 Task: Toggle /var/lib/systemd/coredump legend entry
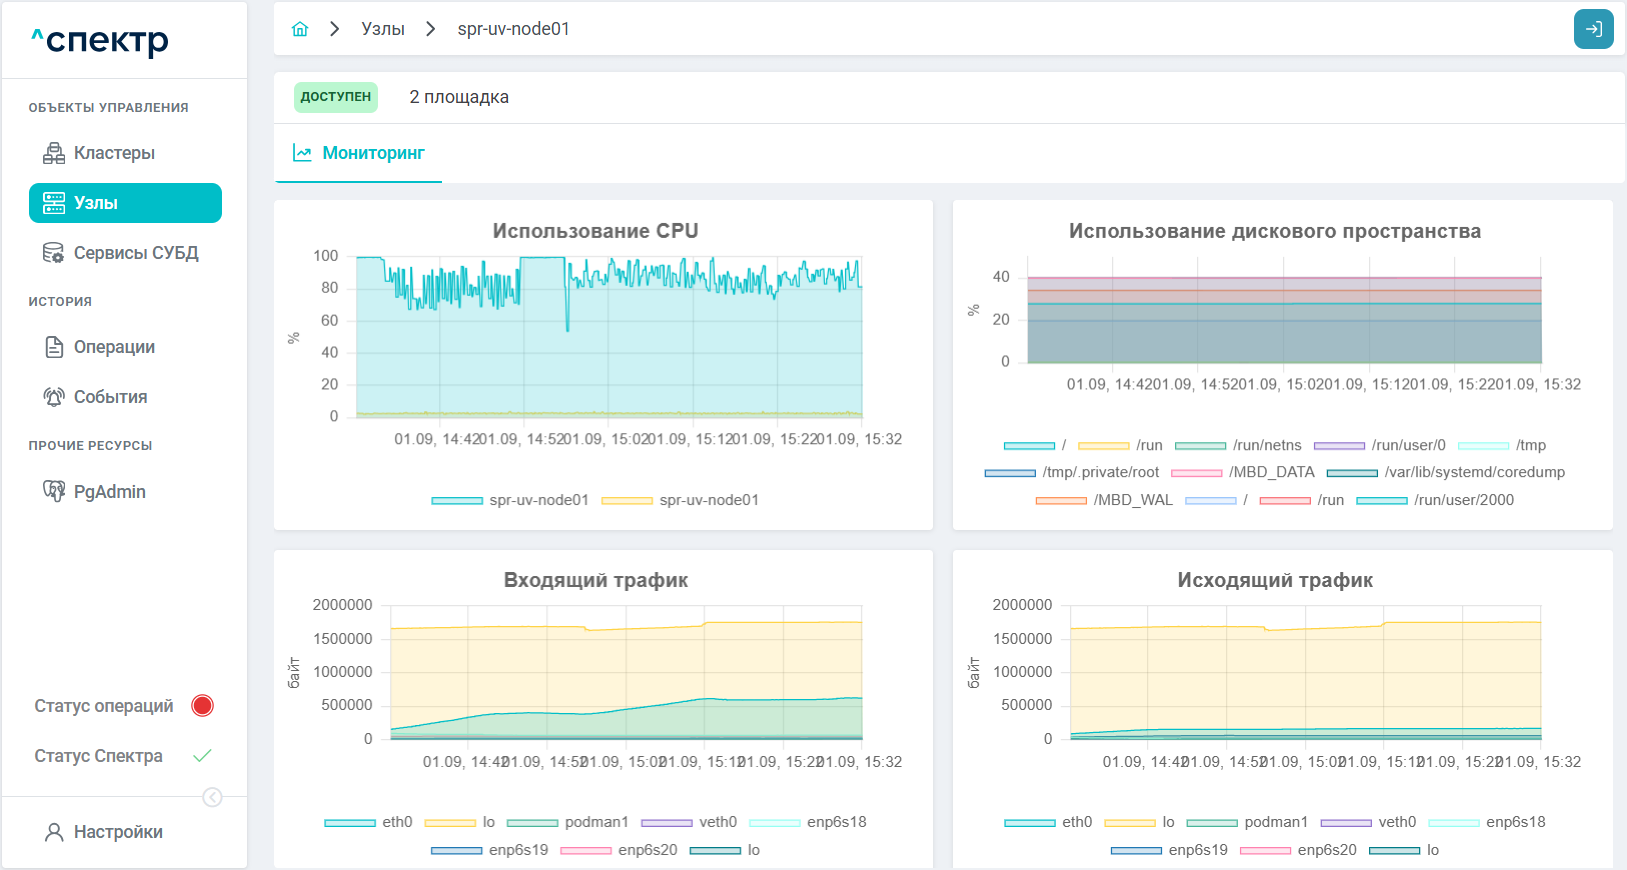click(1446, 472)
